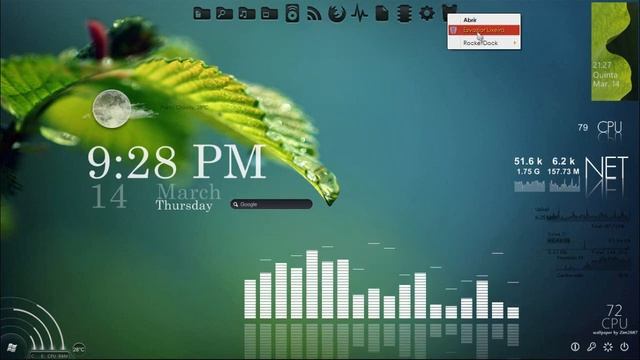640x360 pixels.
Task: Open the documents folder dock icon
Action: point(202,13)
